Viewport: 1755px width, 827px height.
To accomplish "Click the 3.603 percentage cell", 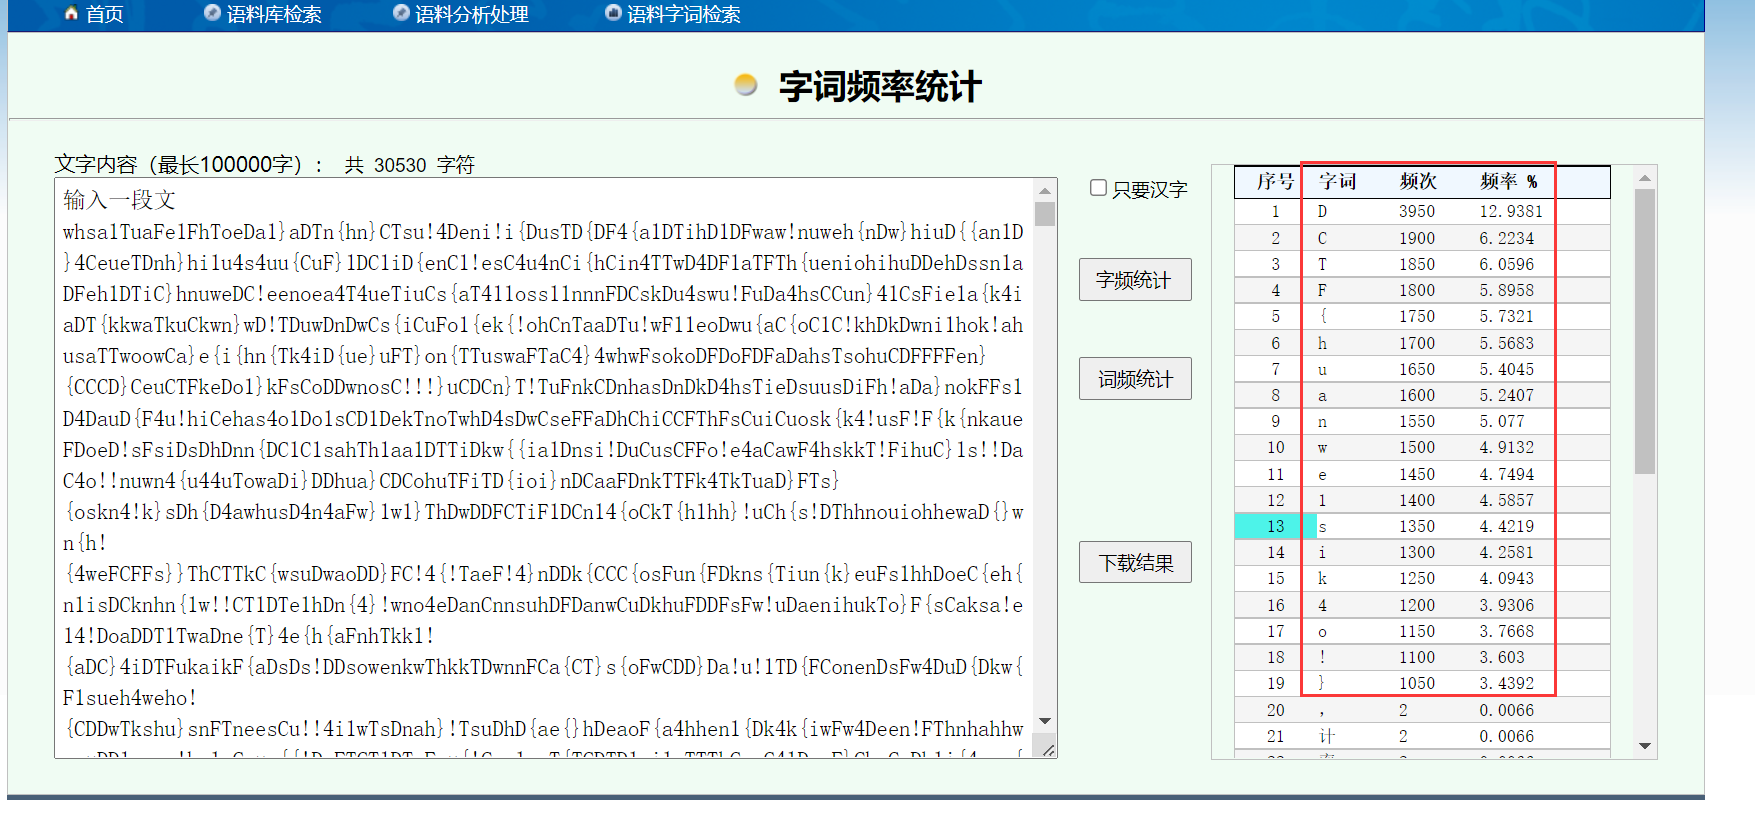I will click(x=1502, y=657).
